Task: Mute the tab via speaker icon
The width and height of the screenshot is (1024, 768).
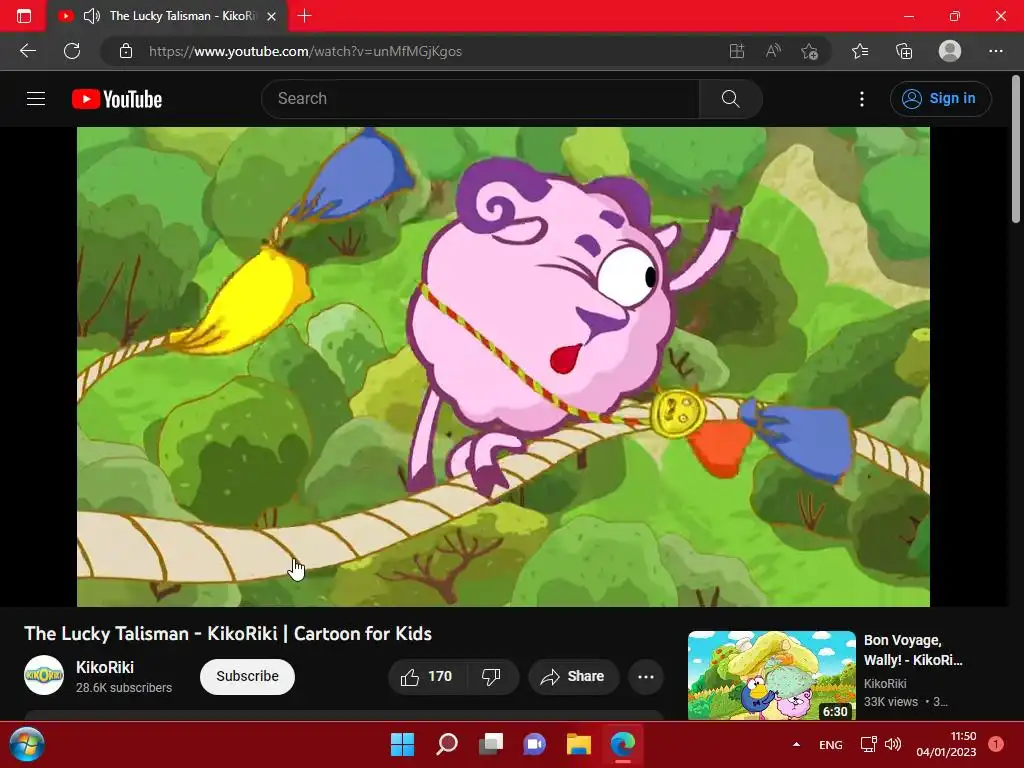Action: [x=91, y=16]
